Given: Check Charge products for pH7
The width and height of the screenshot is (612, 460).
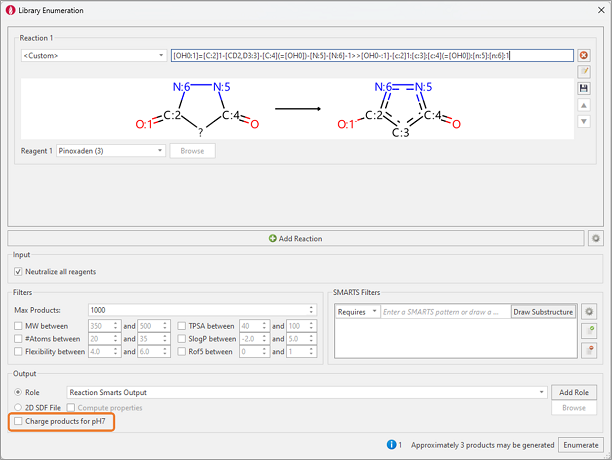Looking at the screenshot, I should coord(18,421).
